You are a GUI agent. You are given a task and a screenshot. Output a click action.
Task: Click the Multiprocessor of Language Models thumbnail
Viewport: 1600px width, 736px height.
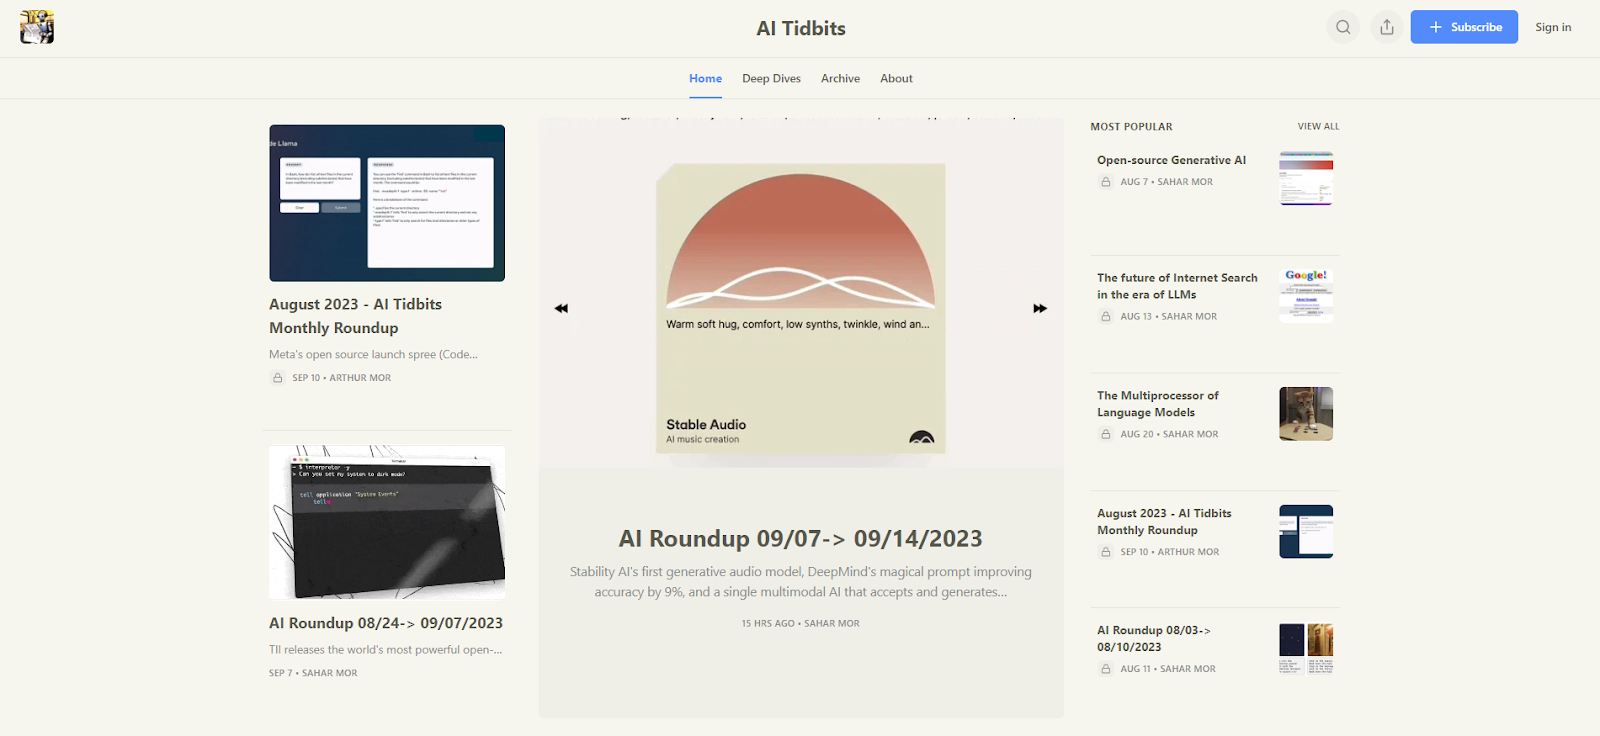click(x=1306, y=414)
